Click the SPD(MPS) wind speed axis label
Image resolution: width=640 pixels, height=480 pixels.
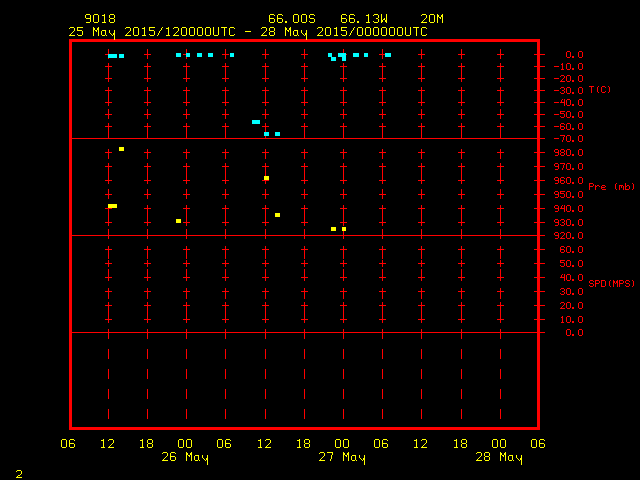click(611, 284)
